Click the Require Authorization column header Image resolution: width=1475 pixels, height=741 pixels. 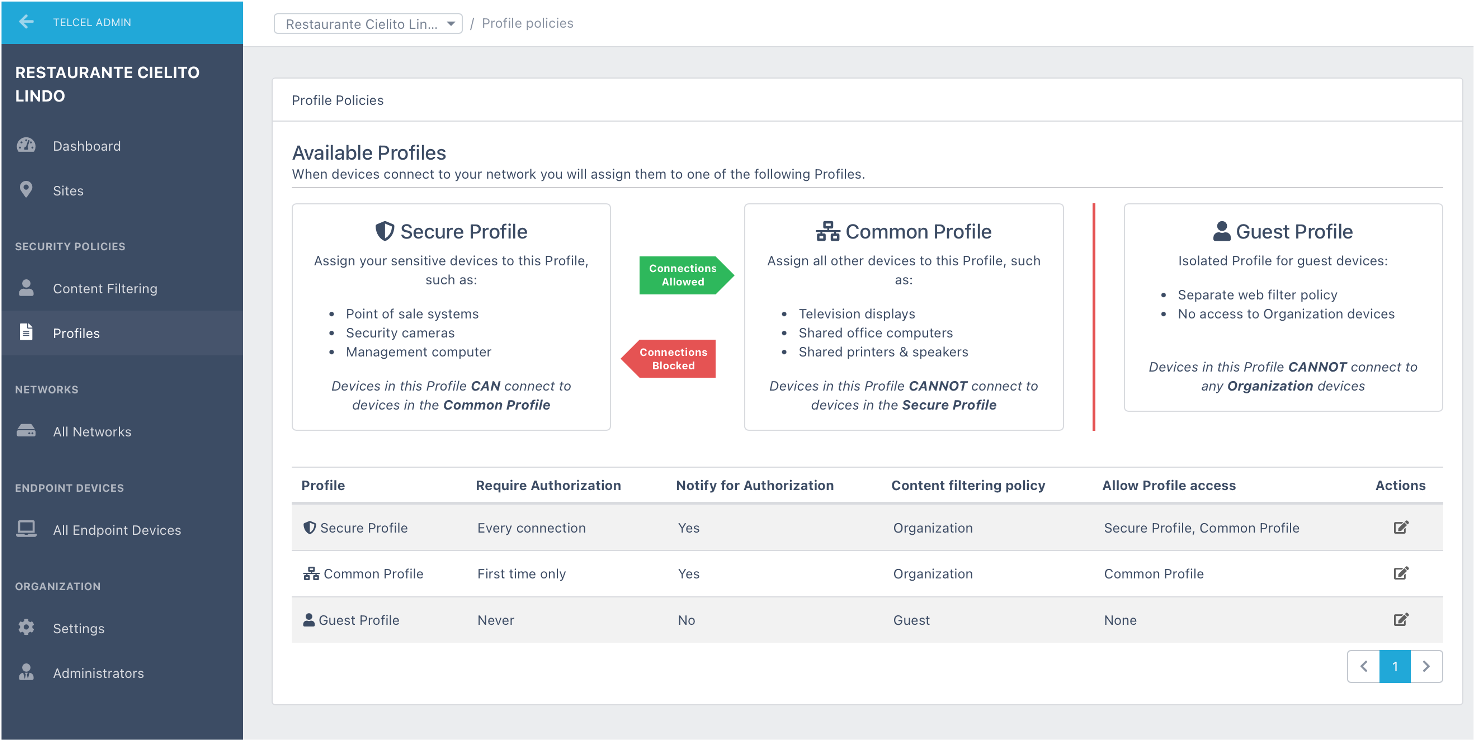548,485
